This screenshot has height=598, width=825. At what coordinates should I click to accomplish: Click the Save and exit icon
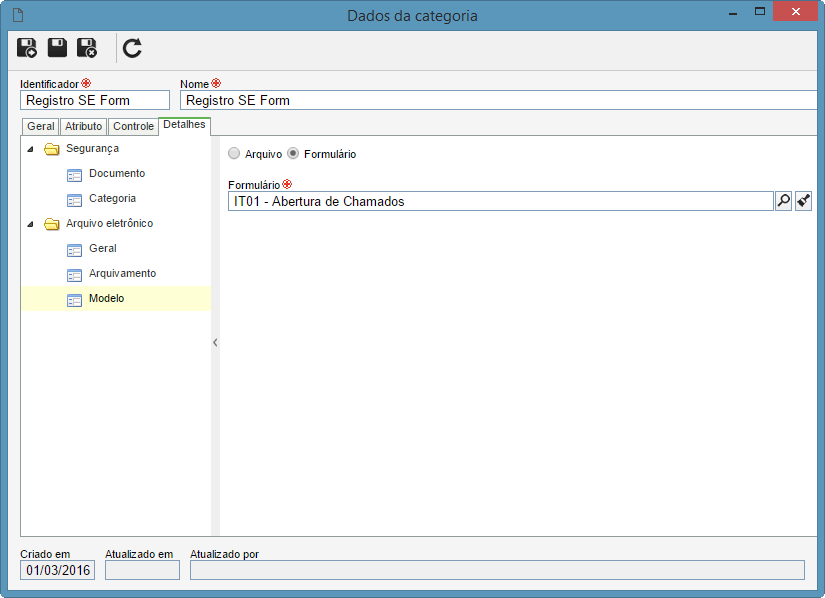(87, 48)
